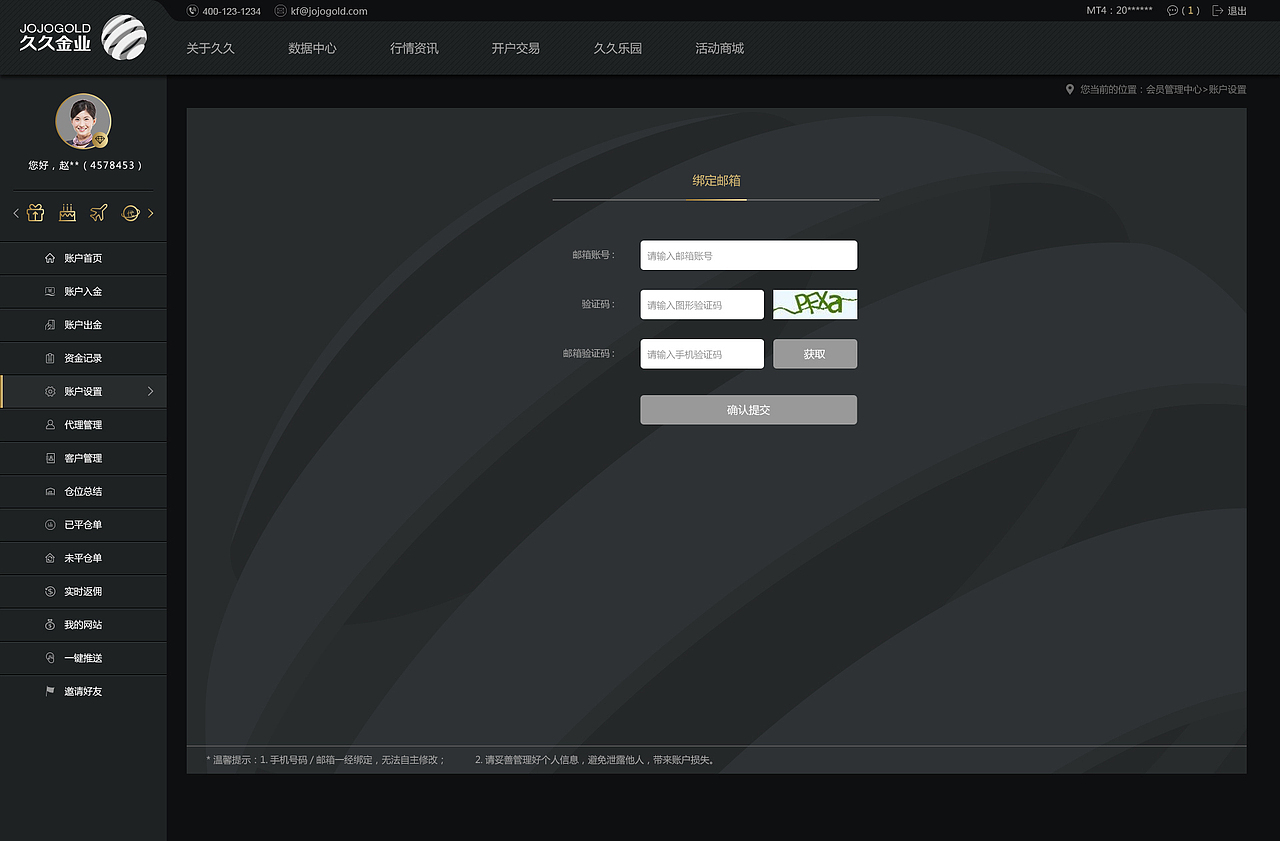Click the kf@jojogold.com email link
1280x841 pixels.
pyautogui.click(x=329, y=11)
